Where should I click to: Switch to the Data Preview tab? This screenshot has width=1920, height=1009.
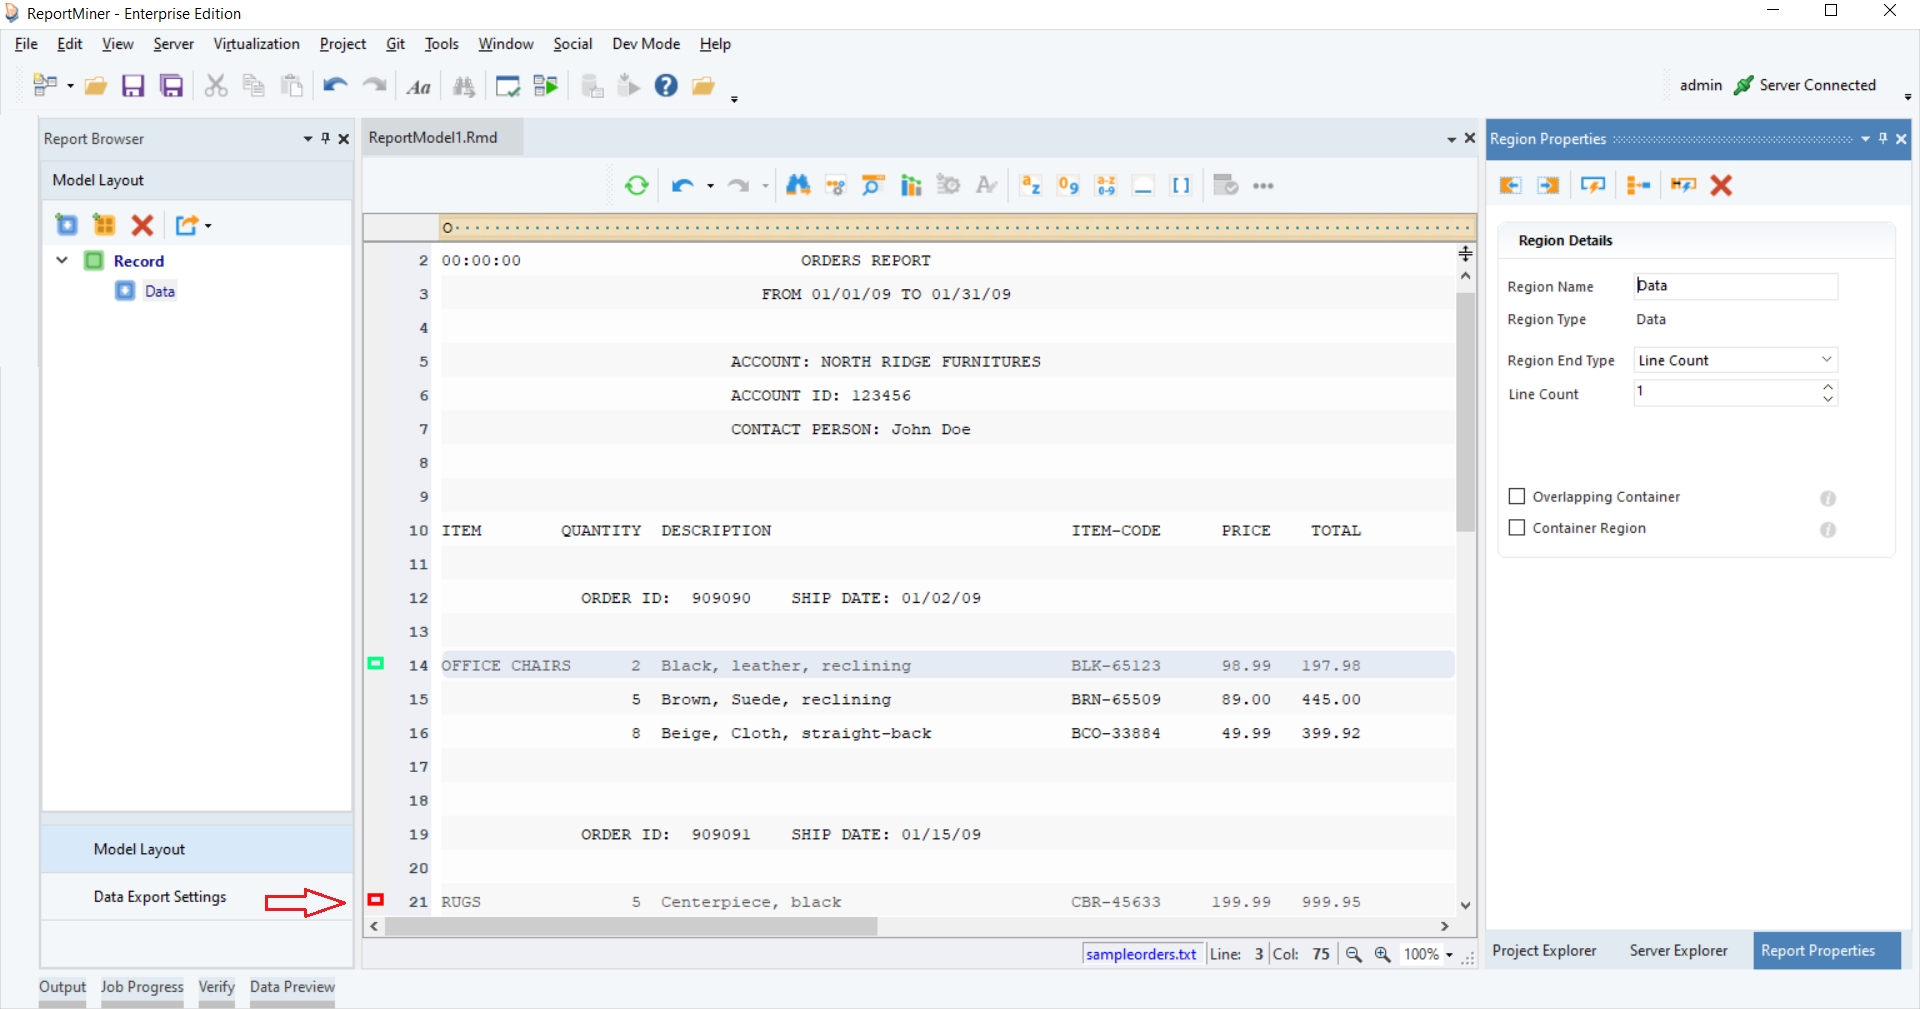(292, 987)
